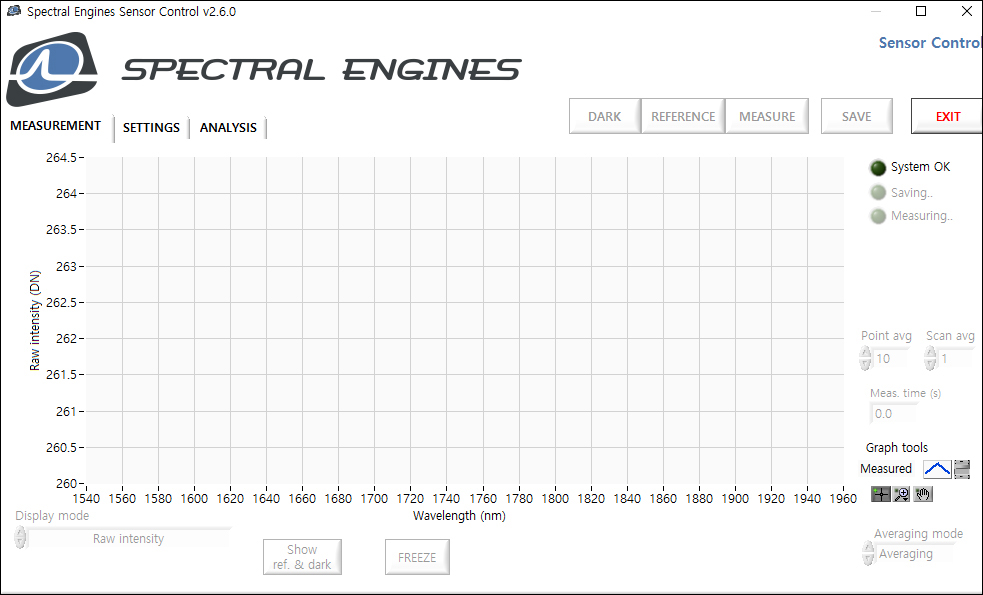Start a scan with the MEASURE button
This screenshot has height=595, width=983.
click(x=767, y=116)
